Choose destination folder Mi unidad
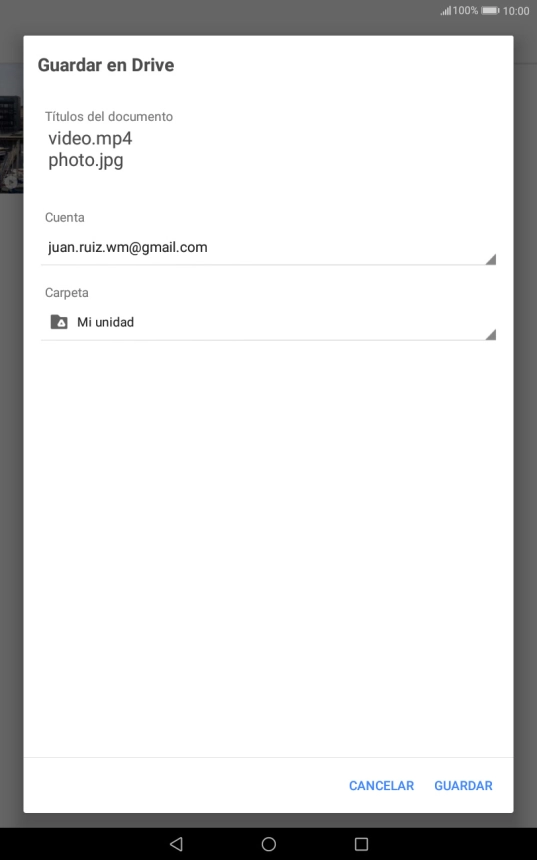537x860 pixels. pos(268,322)
